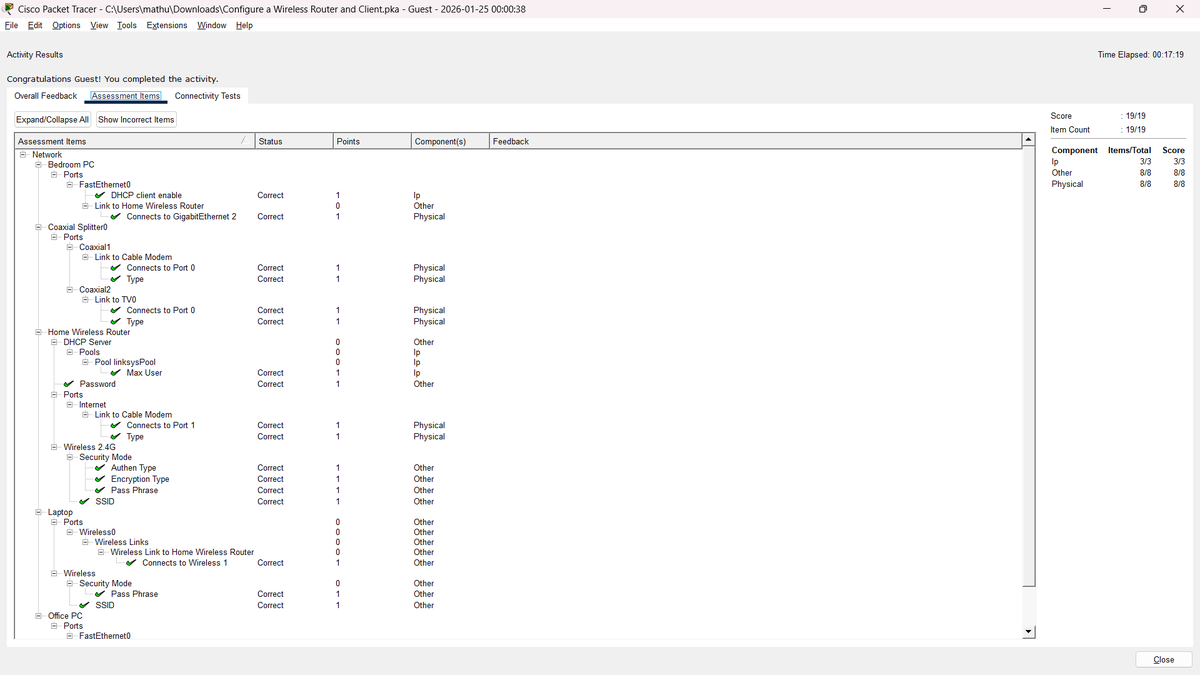Click the Component(s) column header
The height and width of the screenshot is (675, 1200).
pos(450,141)
